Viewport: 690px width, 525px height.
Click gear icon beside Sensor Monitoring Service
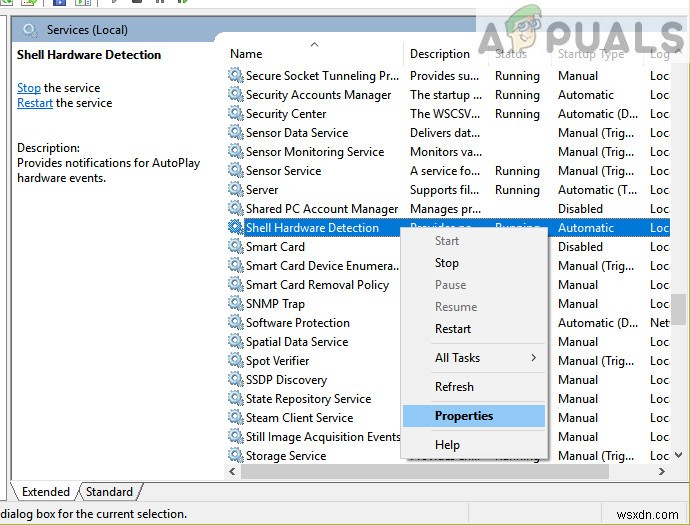(x=235, y=151)
